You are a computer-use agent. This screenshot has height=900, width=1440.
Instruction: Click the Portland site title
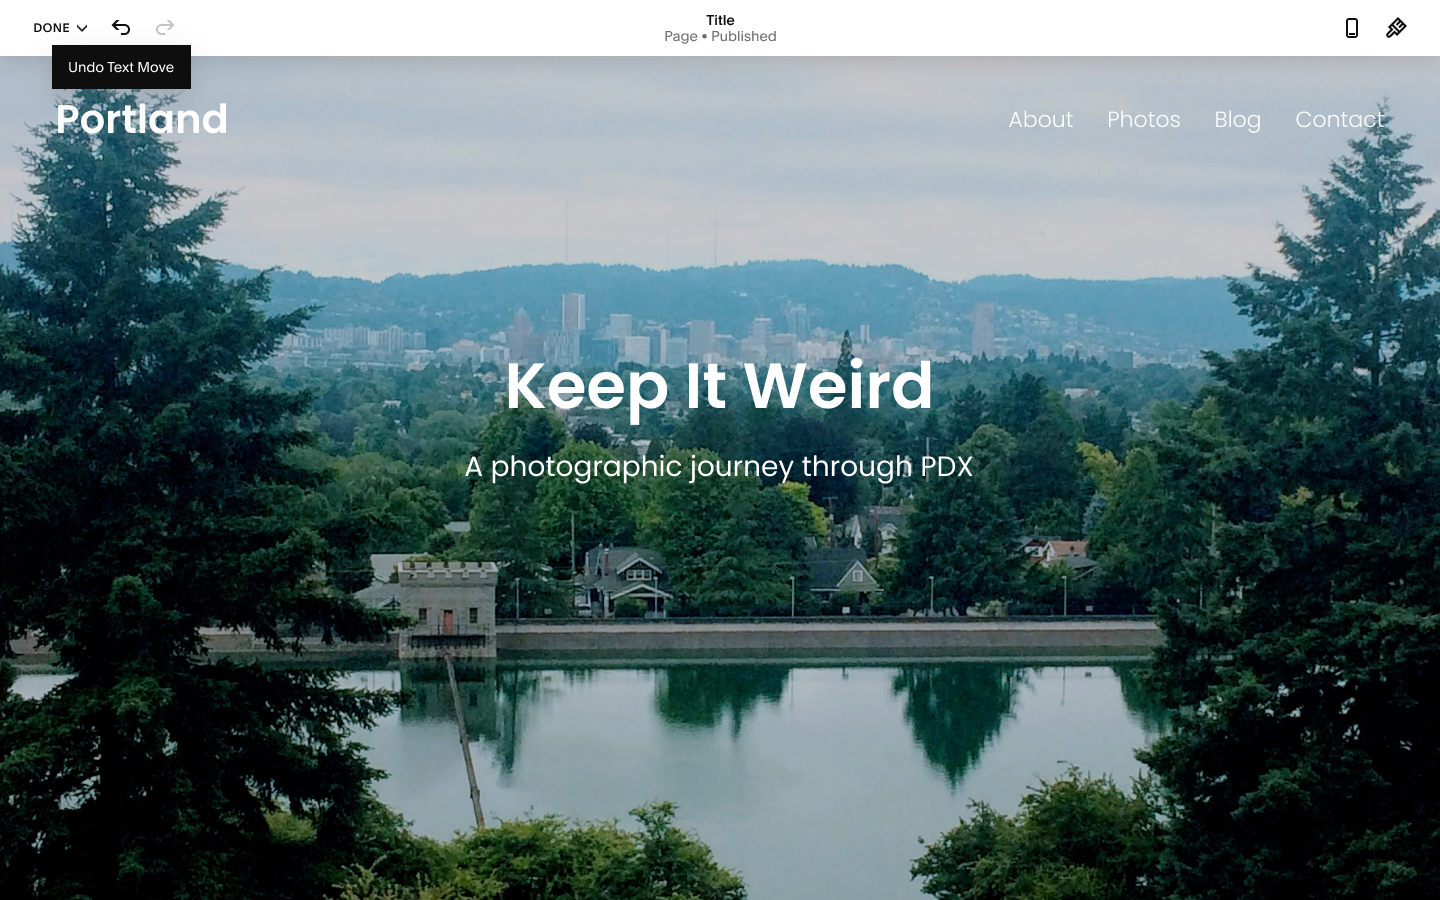(142, 119)
